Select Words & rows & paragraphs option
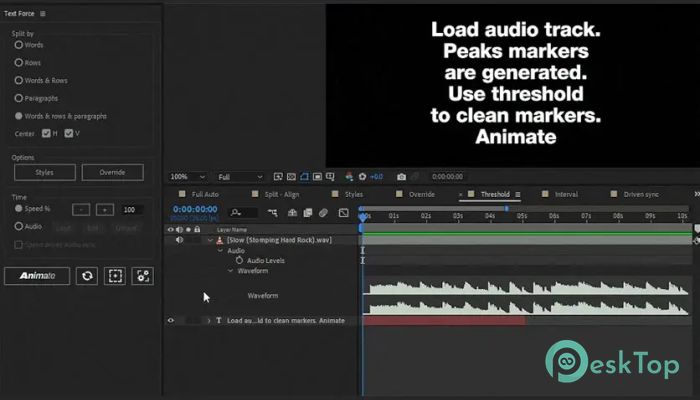This screenshot has width=700, height=400. pos(18,116)
